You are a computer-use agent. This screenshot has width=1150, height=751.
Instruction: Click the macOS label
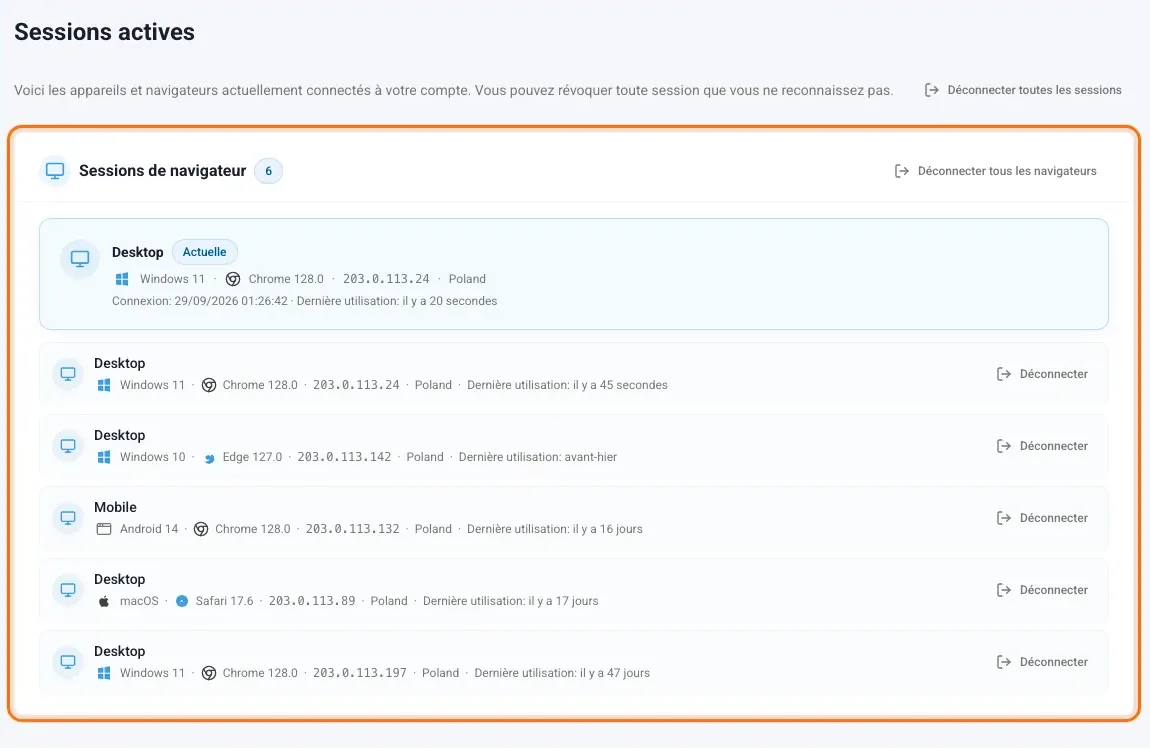(139, 601)
